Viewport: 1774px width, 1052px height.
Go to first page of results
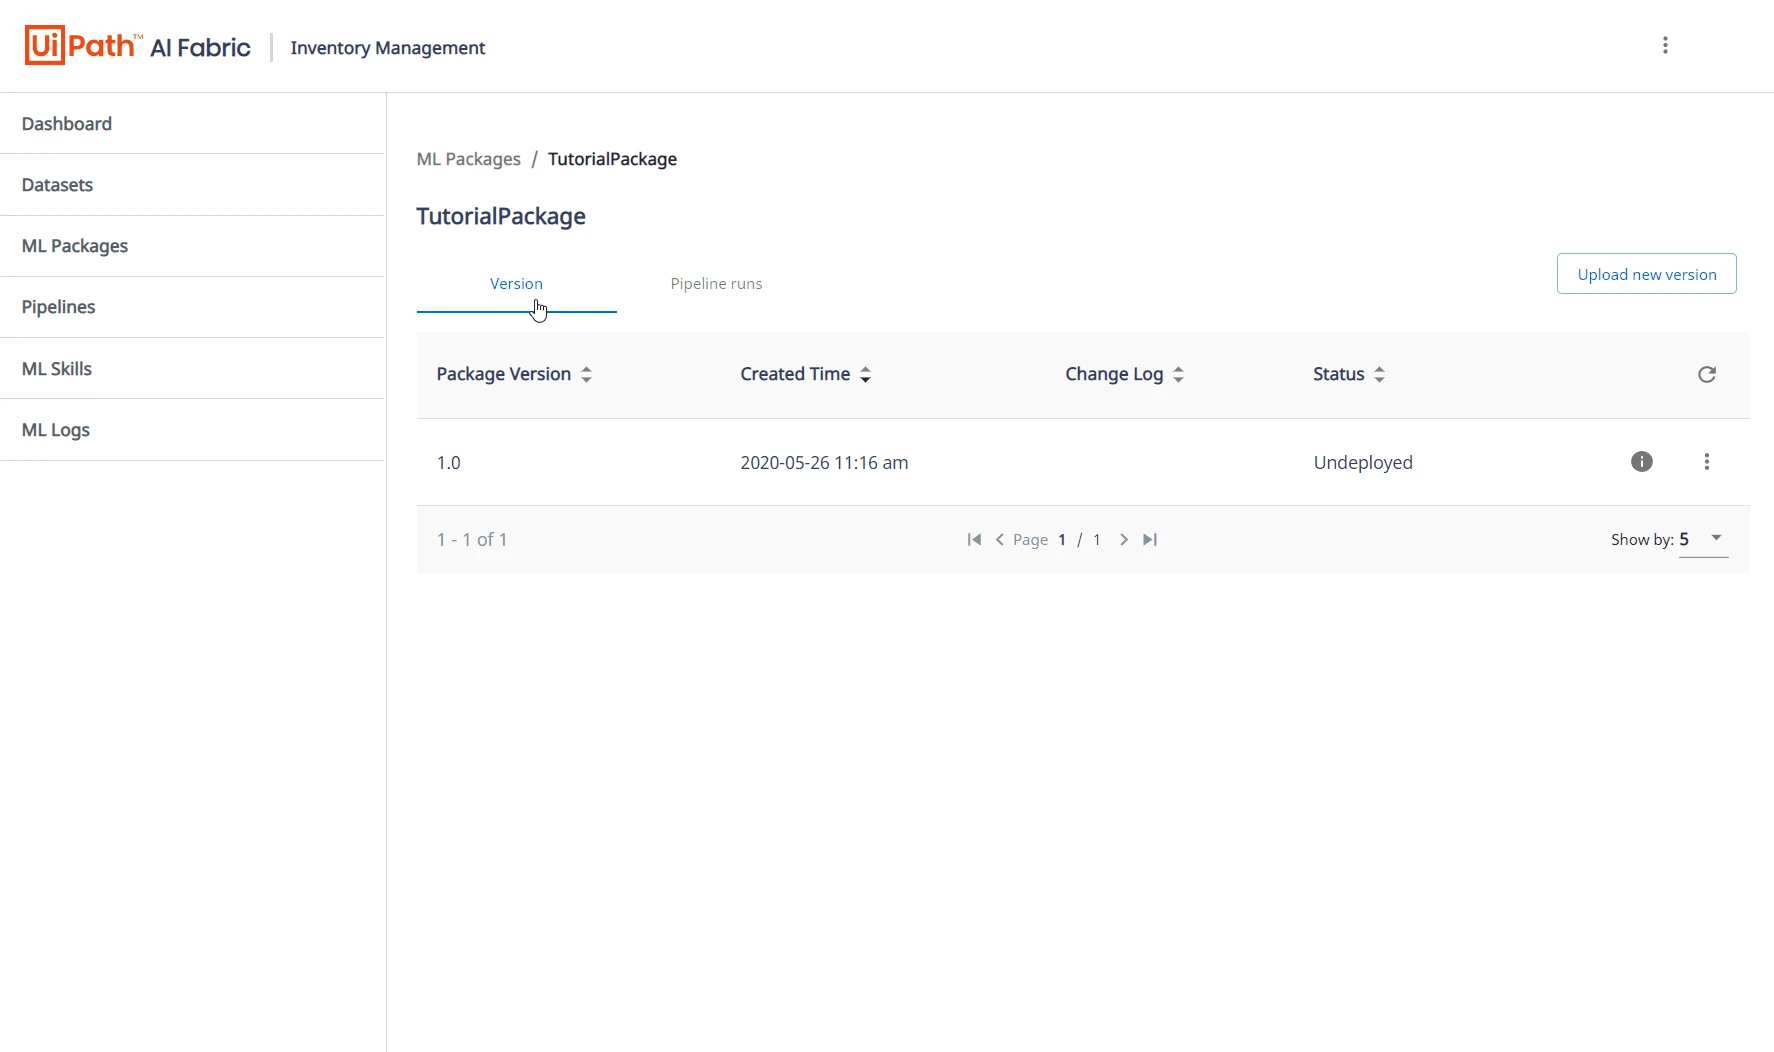[x=974, y=539]
